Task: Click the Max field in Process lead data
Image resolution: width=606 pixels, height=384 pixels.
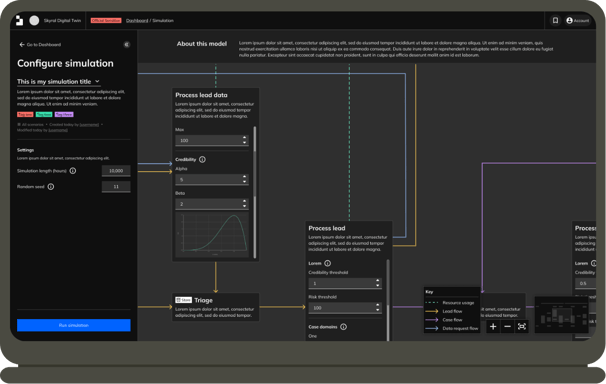Action: 212,140
